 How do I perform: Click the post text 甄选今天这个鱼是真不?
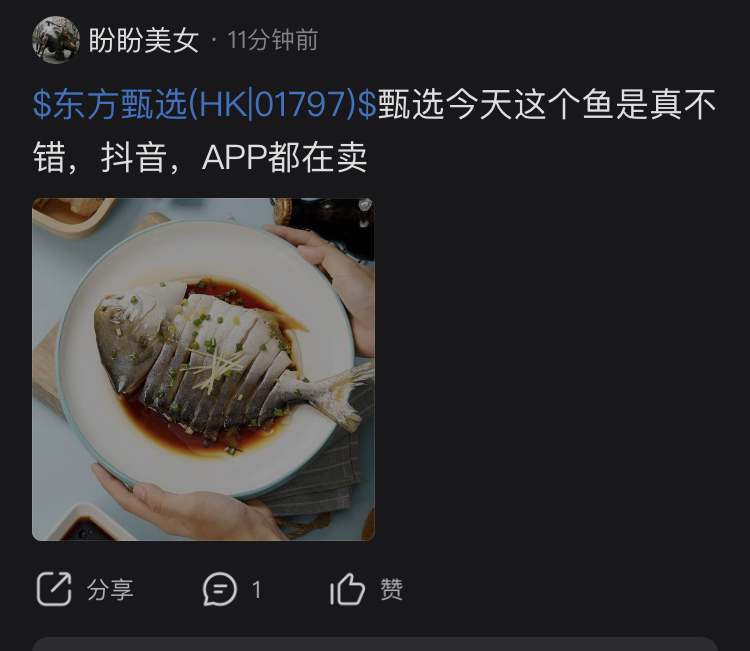click(547, 104)
